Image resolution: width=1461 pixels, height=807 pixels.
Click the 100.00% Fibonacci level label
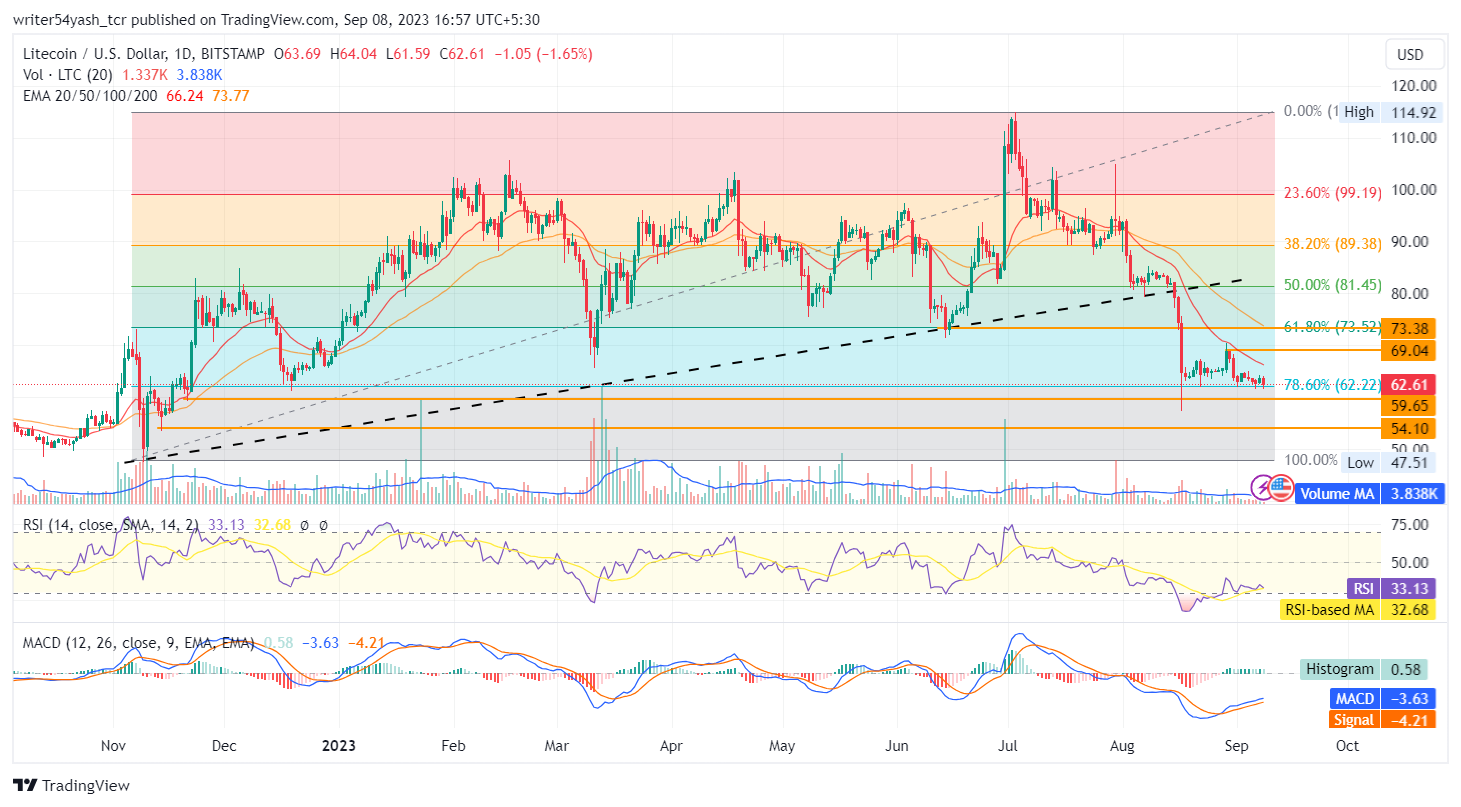pos(1311,460)
